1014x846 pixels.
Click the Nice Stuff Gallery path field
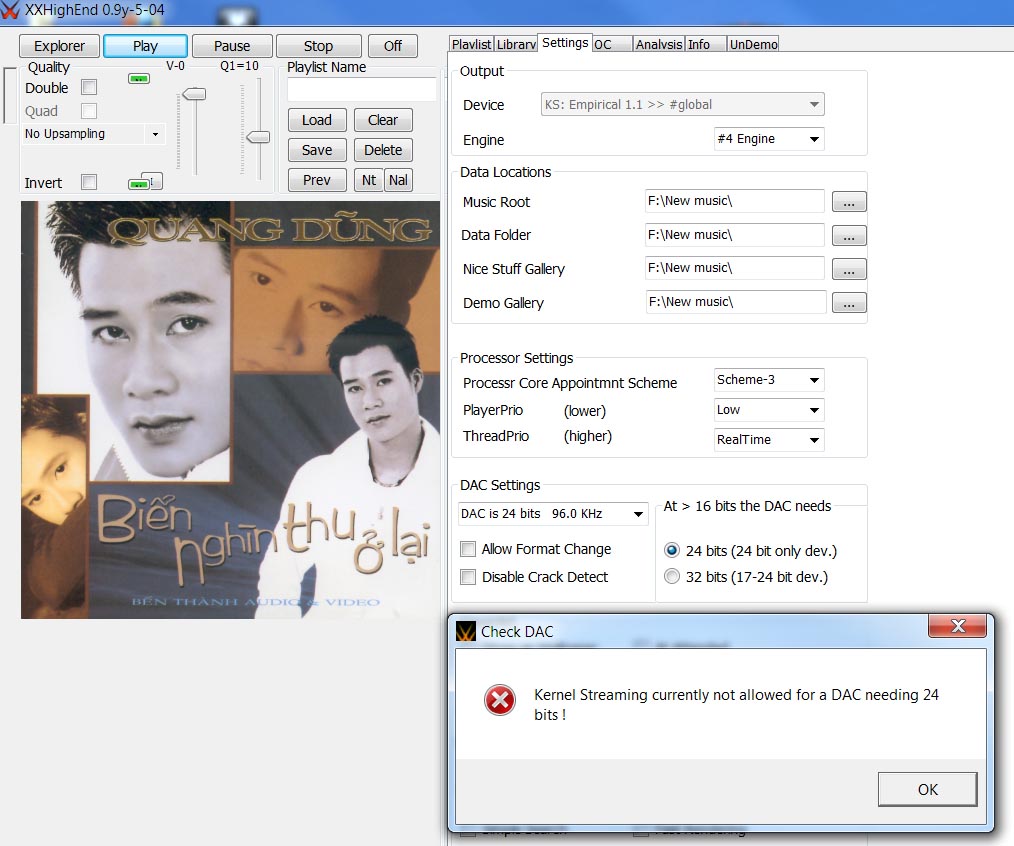pyautogui.click(x=735, y=268)
